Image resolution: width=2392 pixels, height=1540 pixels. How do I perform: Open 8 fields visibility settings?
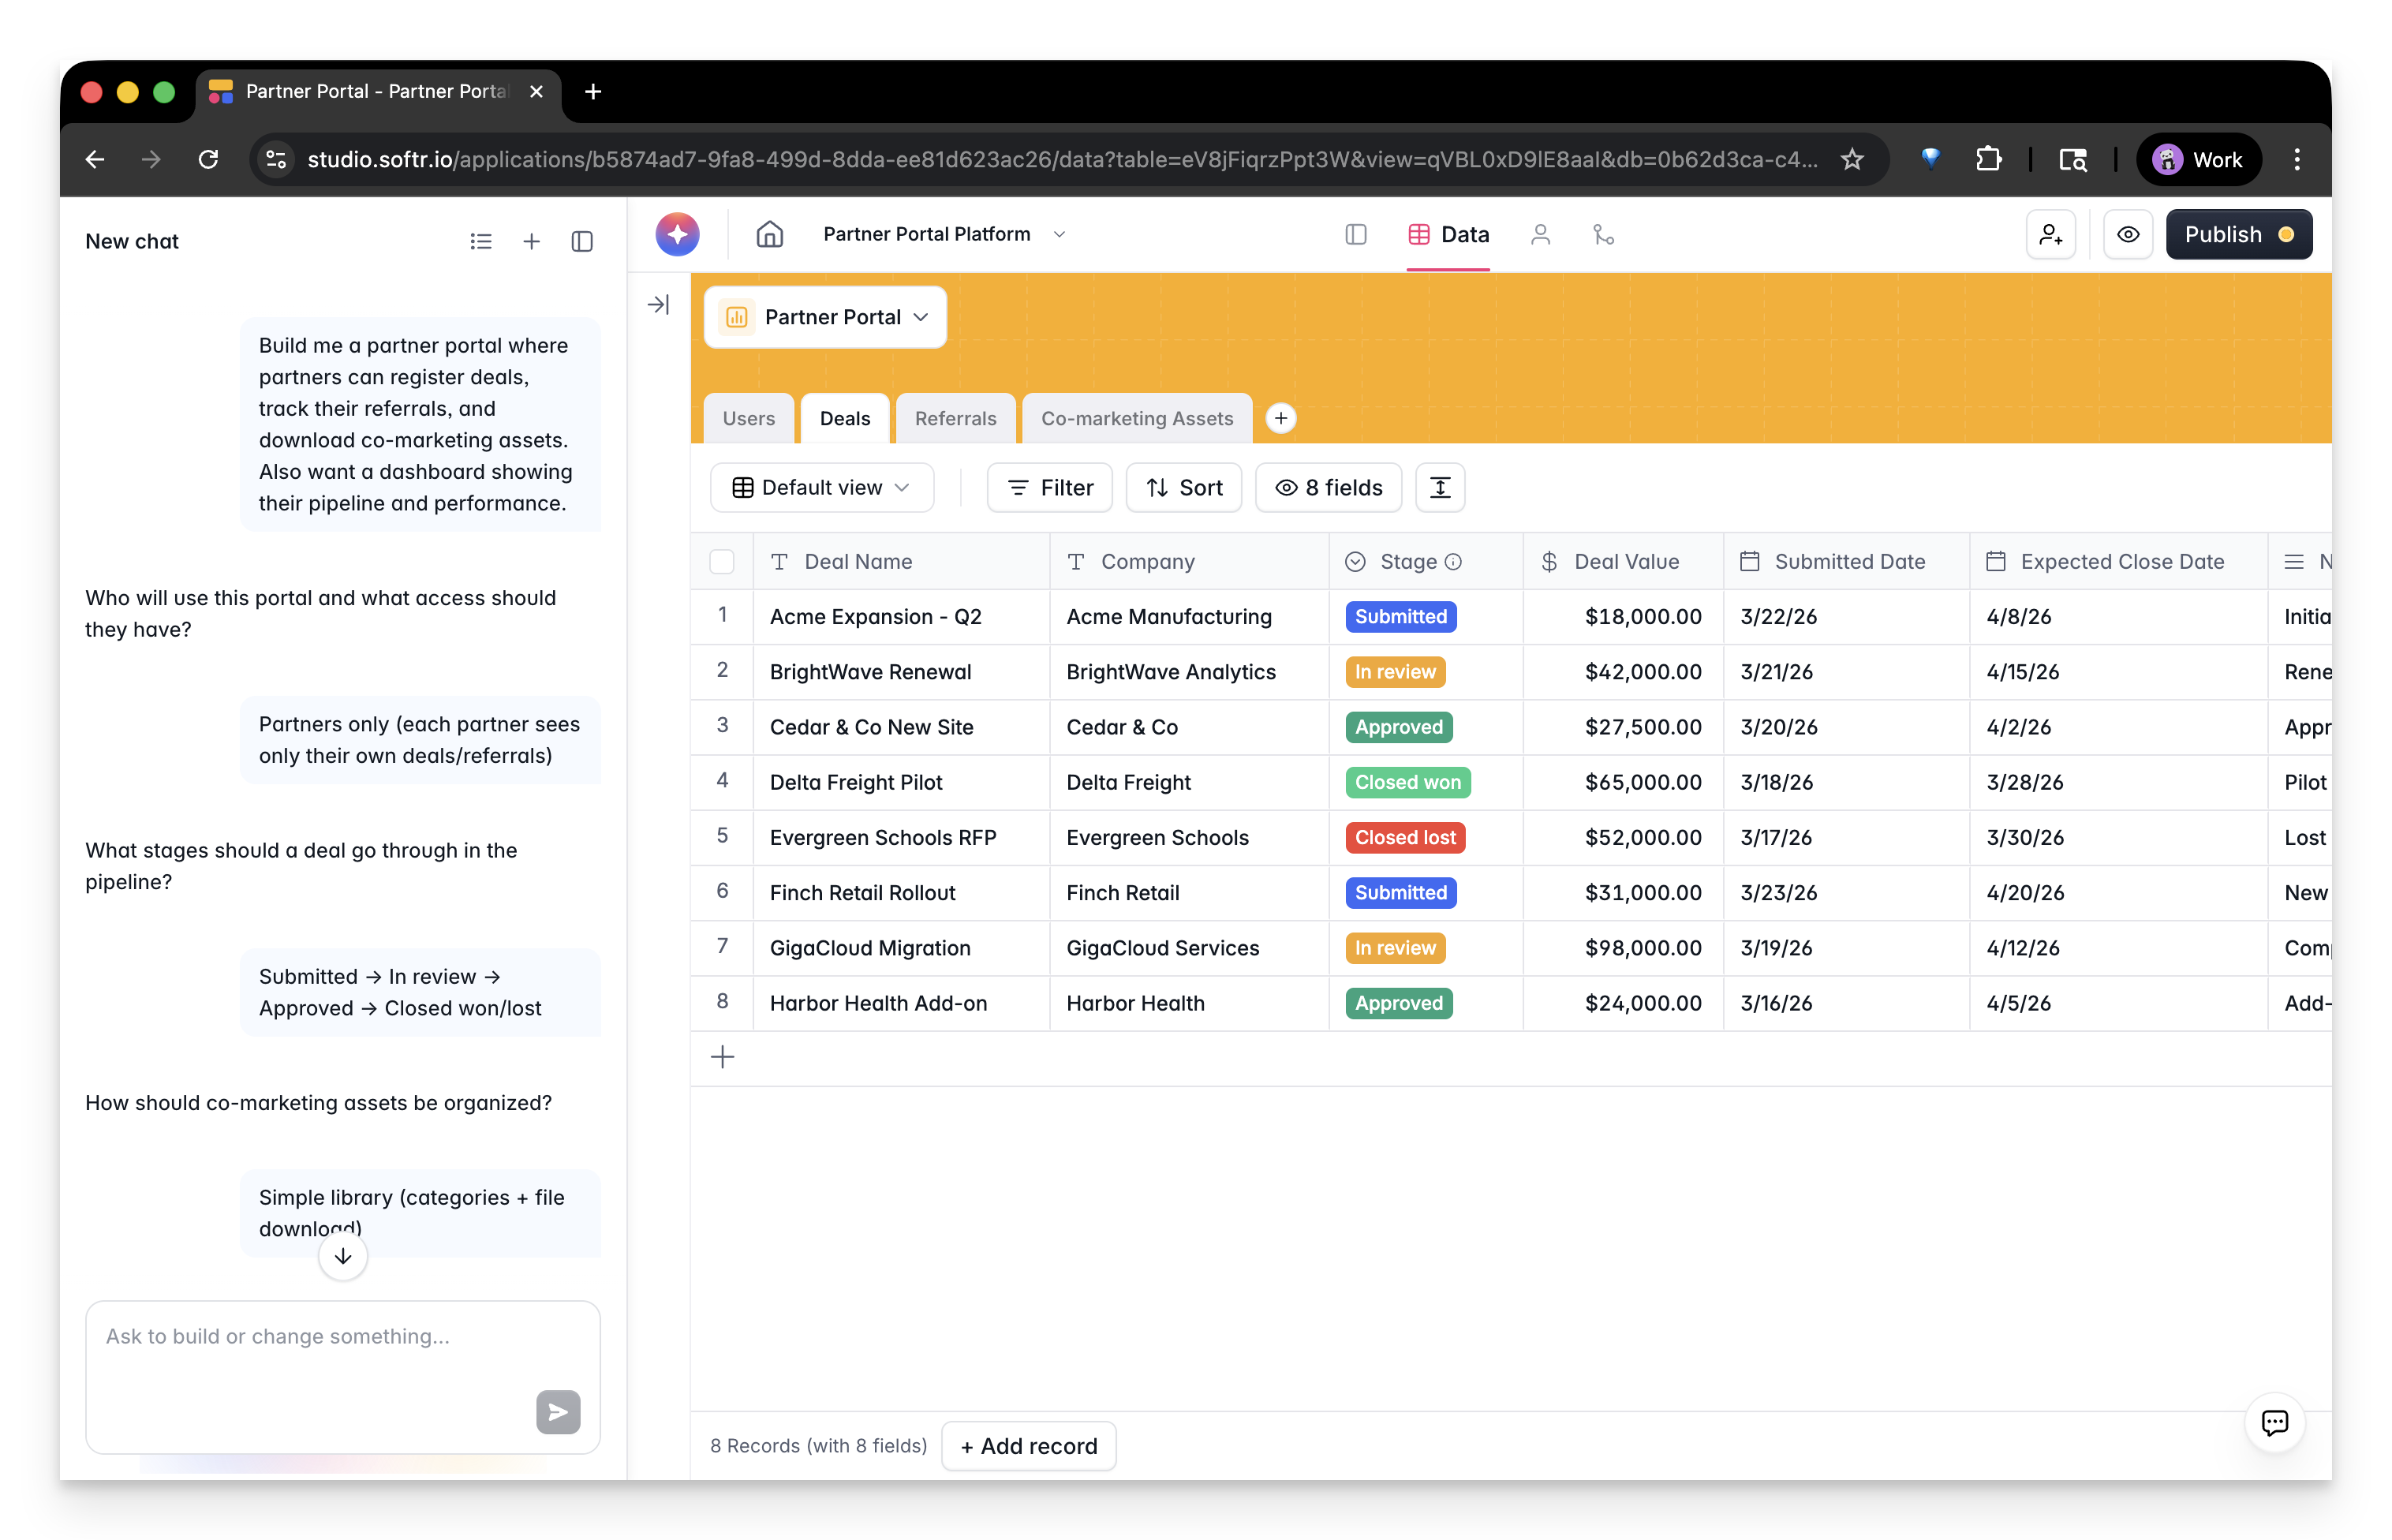(x=1328, y=487)
